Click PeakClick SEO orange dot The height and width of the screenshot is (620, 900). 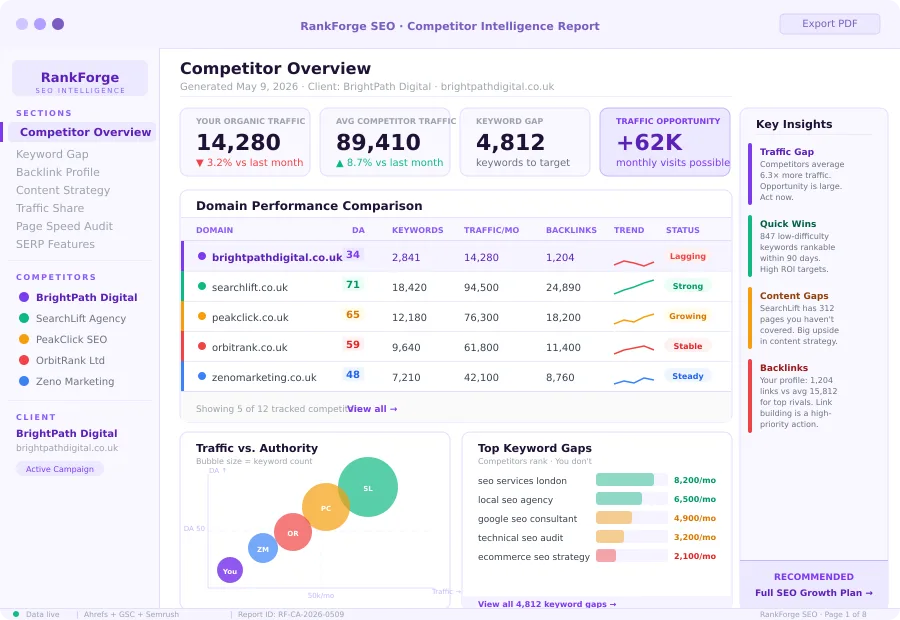(x=24, y=339)
